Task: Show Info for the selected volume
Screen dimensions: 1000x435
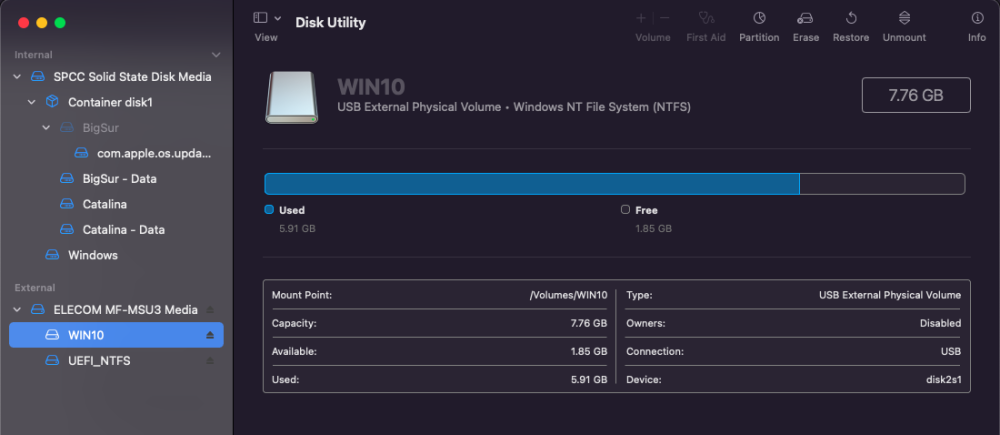Action: [x=976, y=18]
